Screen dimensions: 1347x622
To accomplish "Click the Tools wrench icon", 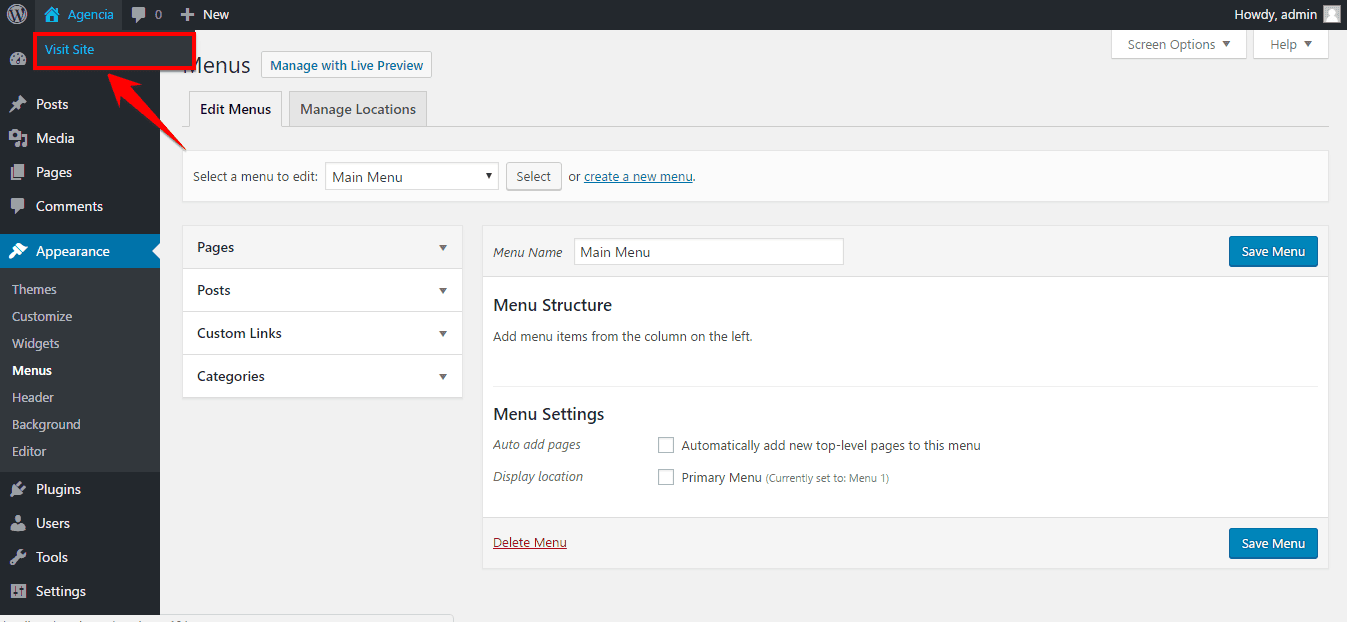I will (x=18, y=557).
